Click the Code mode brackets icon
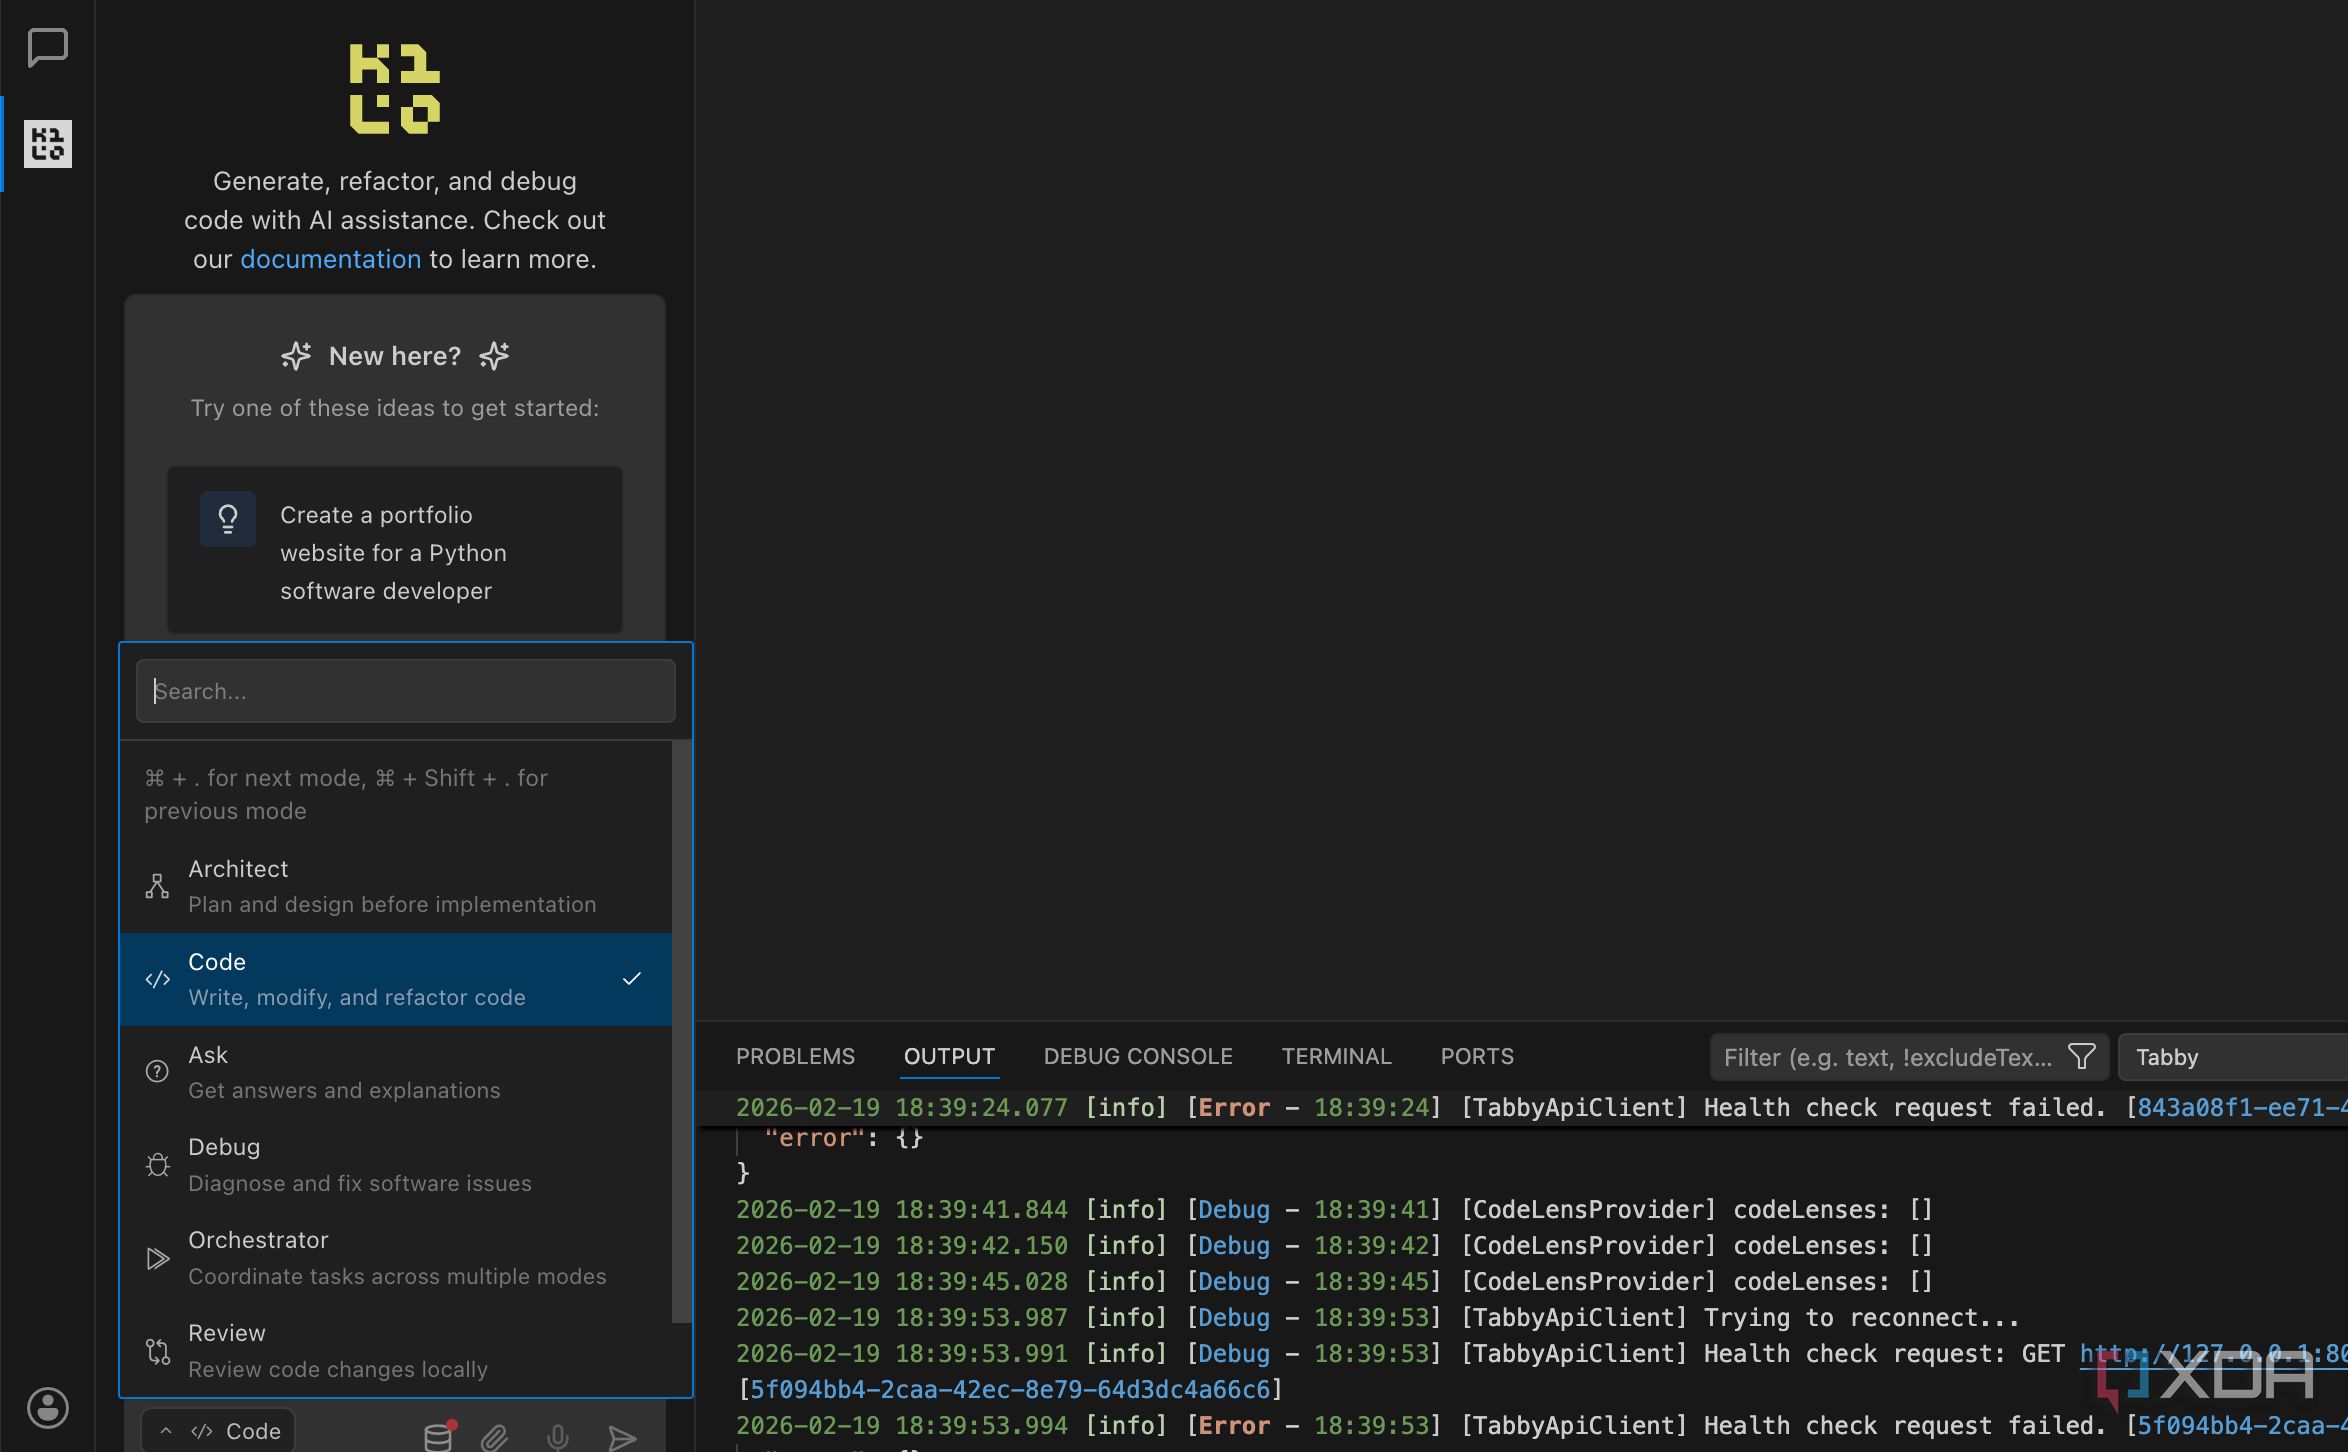 tap(157, 979)
